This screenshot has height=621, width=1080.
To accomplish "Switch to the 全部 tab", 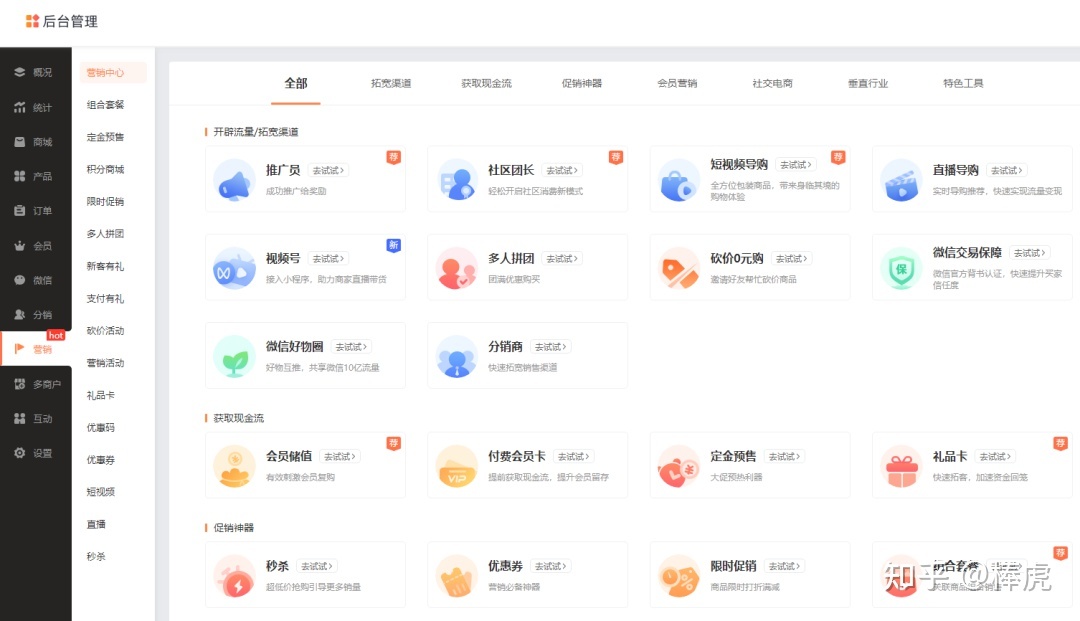I will (x=295, y=83).
